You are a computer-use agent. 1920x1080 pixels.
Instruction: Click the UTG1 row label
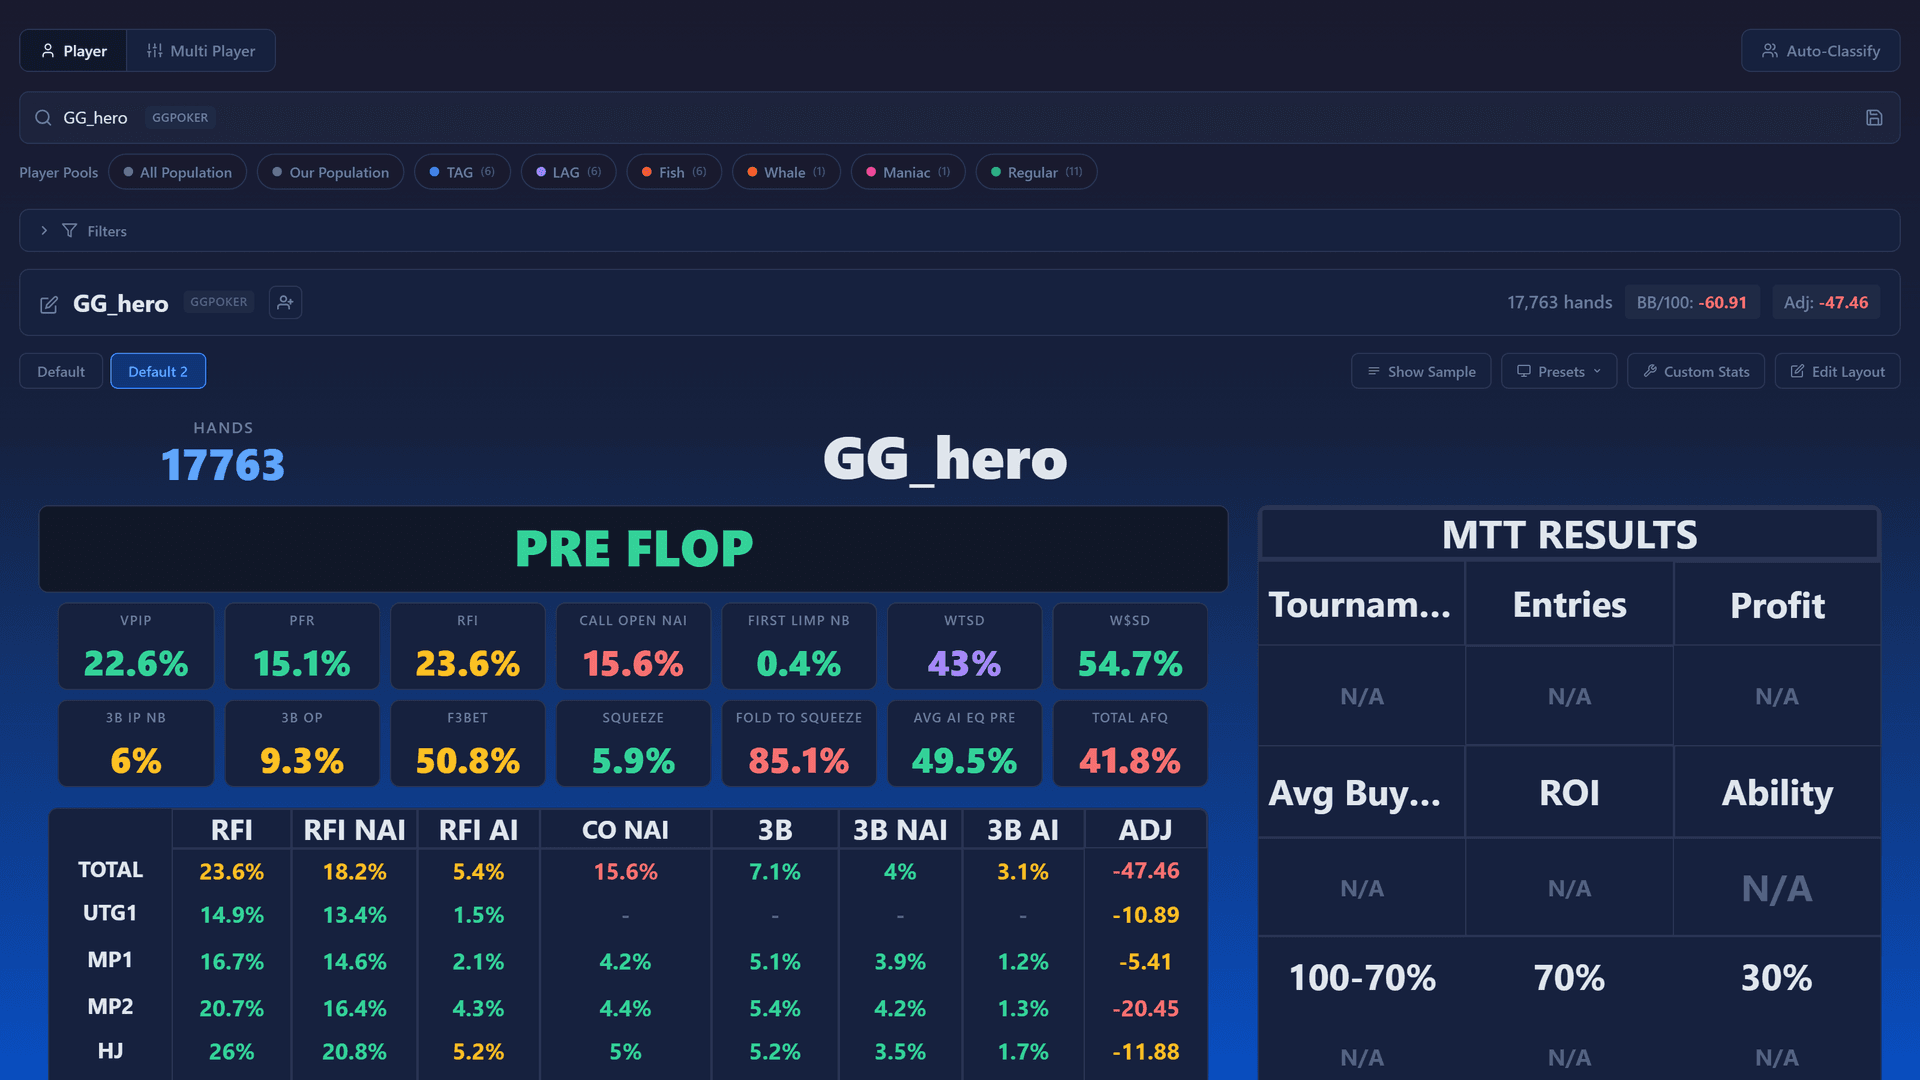[x=110, y=913]
